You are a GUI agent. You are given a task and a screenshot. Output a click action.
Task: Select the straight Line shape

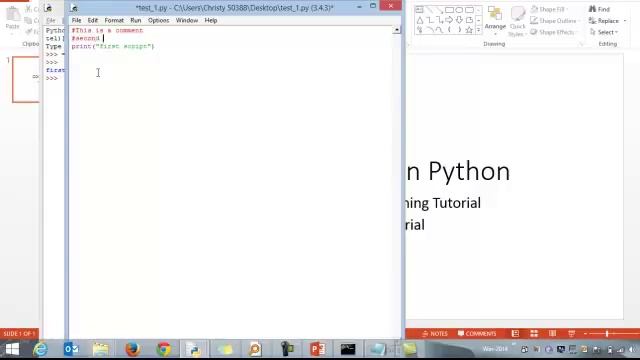429,10
